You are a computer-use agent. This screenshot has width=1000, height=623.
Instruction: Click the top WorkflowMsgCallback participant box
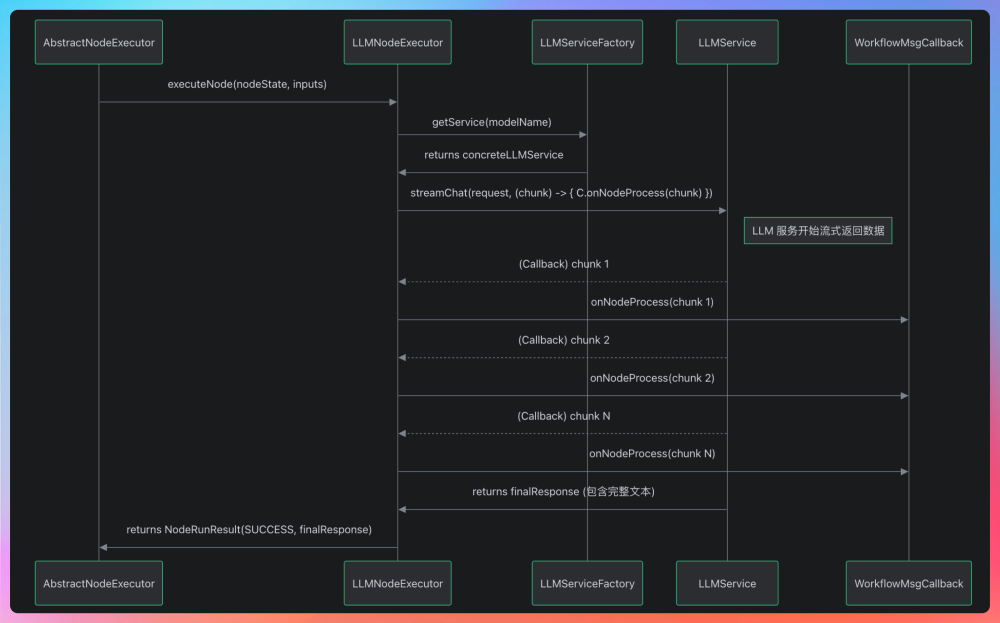click(908, 43)
